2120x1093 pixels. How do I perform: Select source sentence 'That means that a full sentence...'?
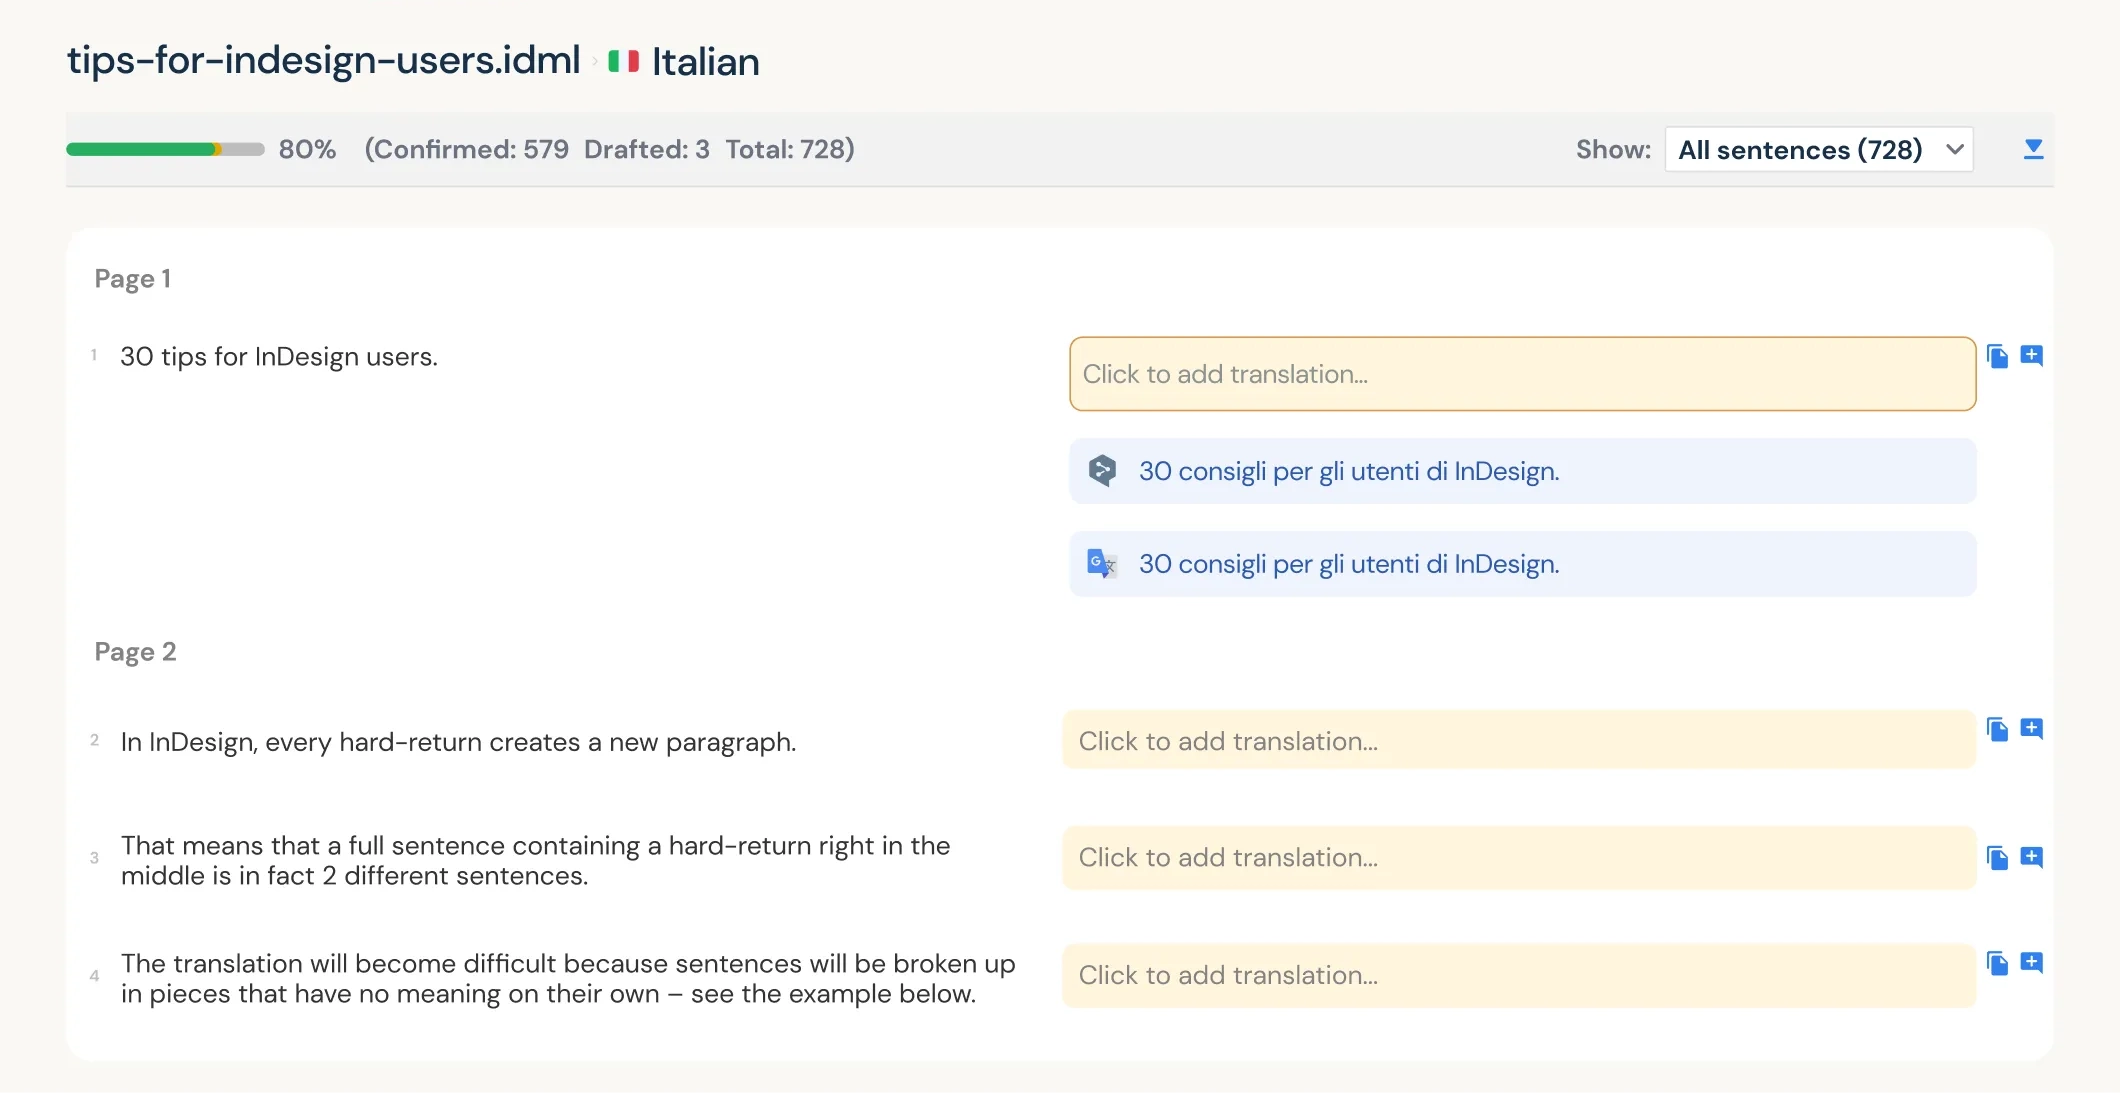[x=536, y=860]
